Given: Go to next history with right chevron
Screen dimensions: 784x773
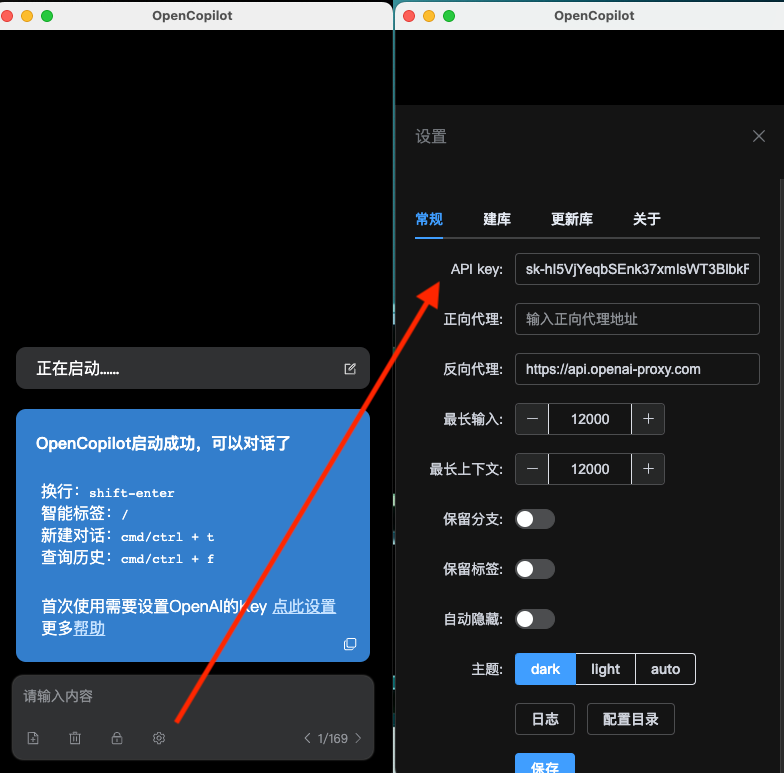Looking at the screenshot, I should tap(358, 738).
